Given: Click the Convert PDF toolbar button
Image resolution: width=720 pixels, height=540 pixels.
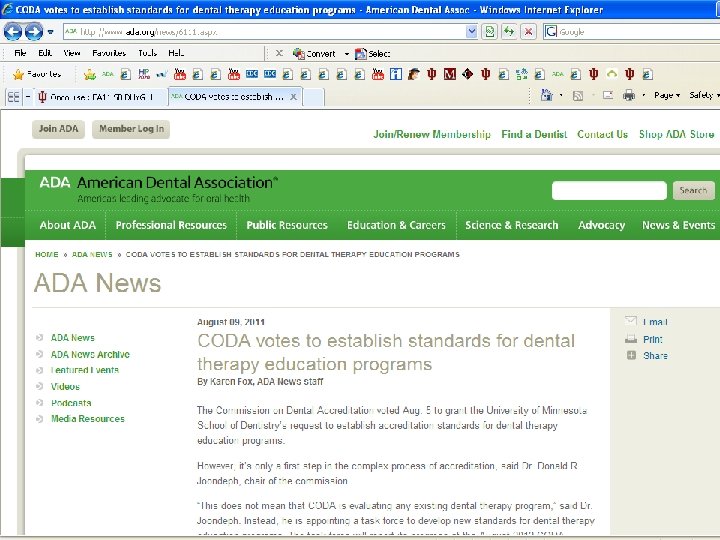Looking at the screenshot, I should pos(315,54).
